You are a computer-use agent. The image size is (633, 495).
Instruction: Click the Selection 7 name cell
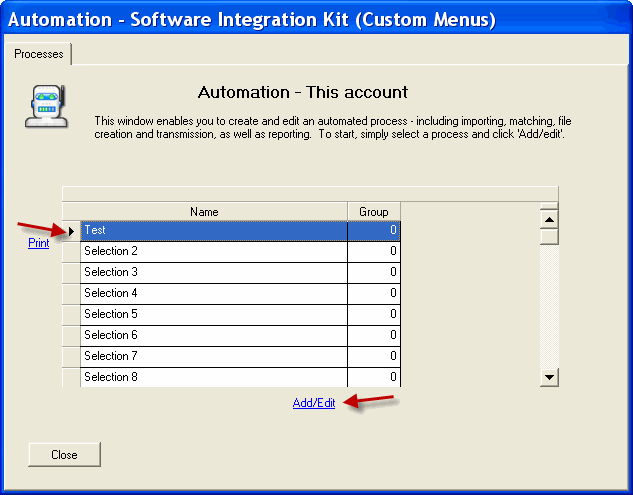coord(213,357)
